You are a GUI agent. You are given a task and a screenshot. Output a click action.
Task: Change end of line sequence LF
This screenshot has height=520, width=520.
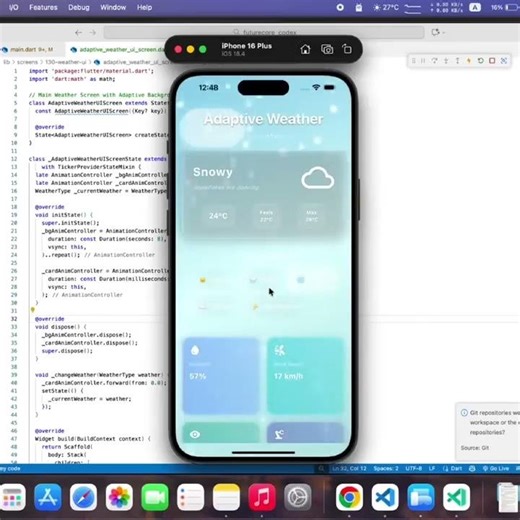pos(432,468)
